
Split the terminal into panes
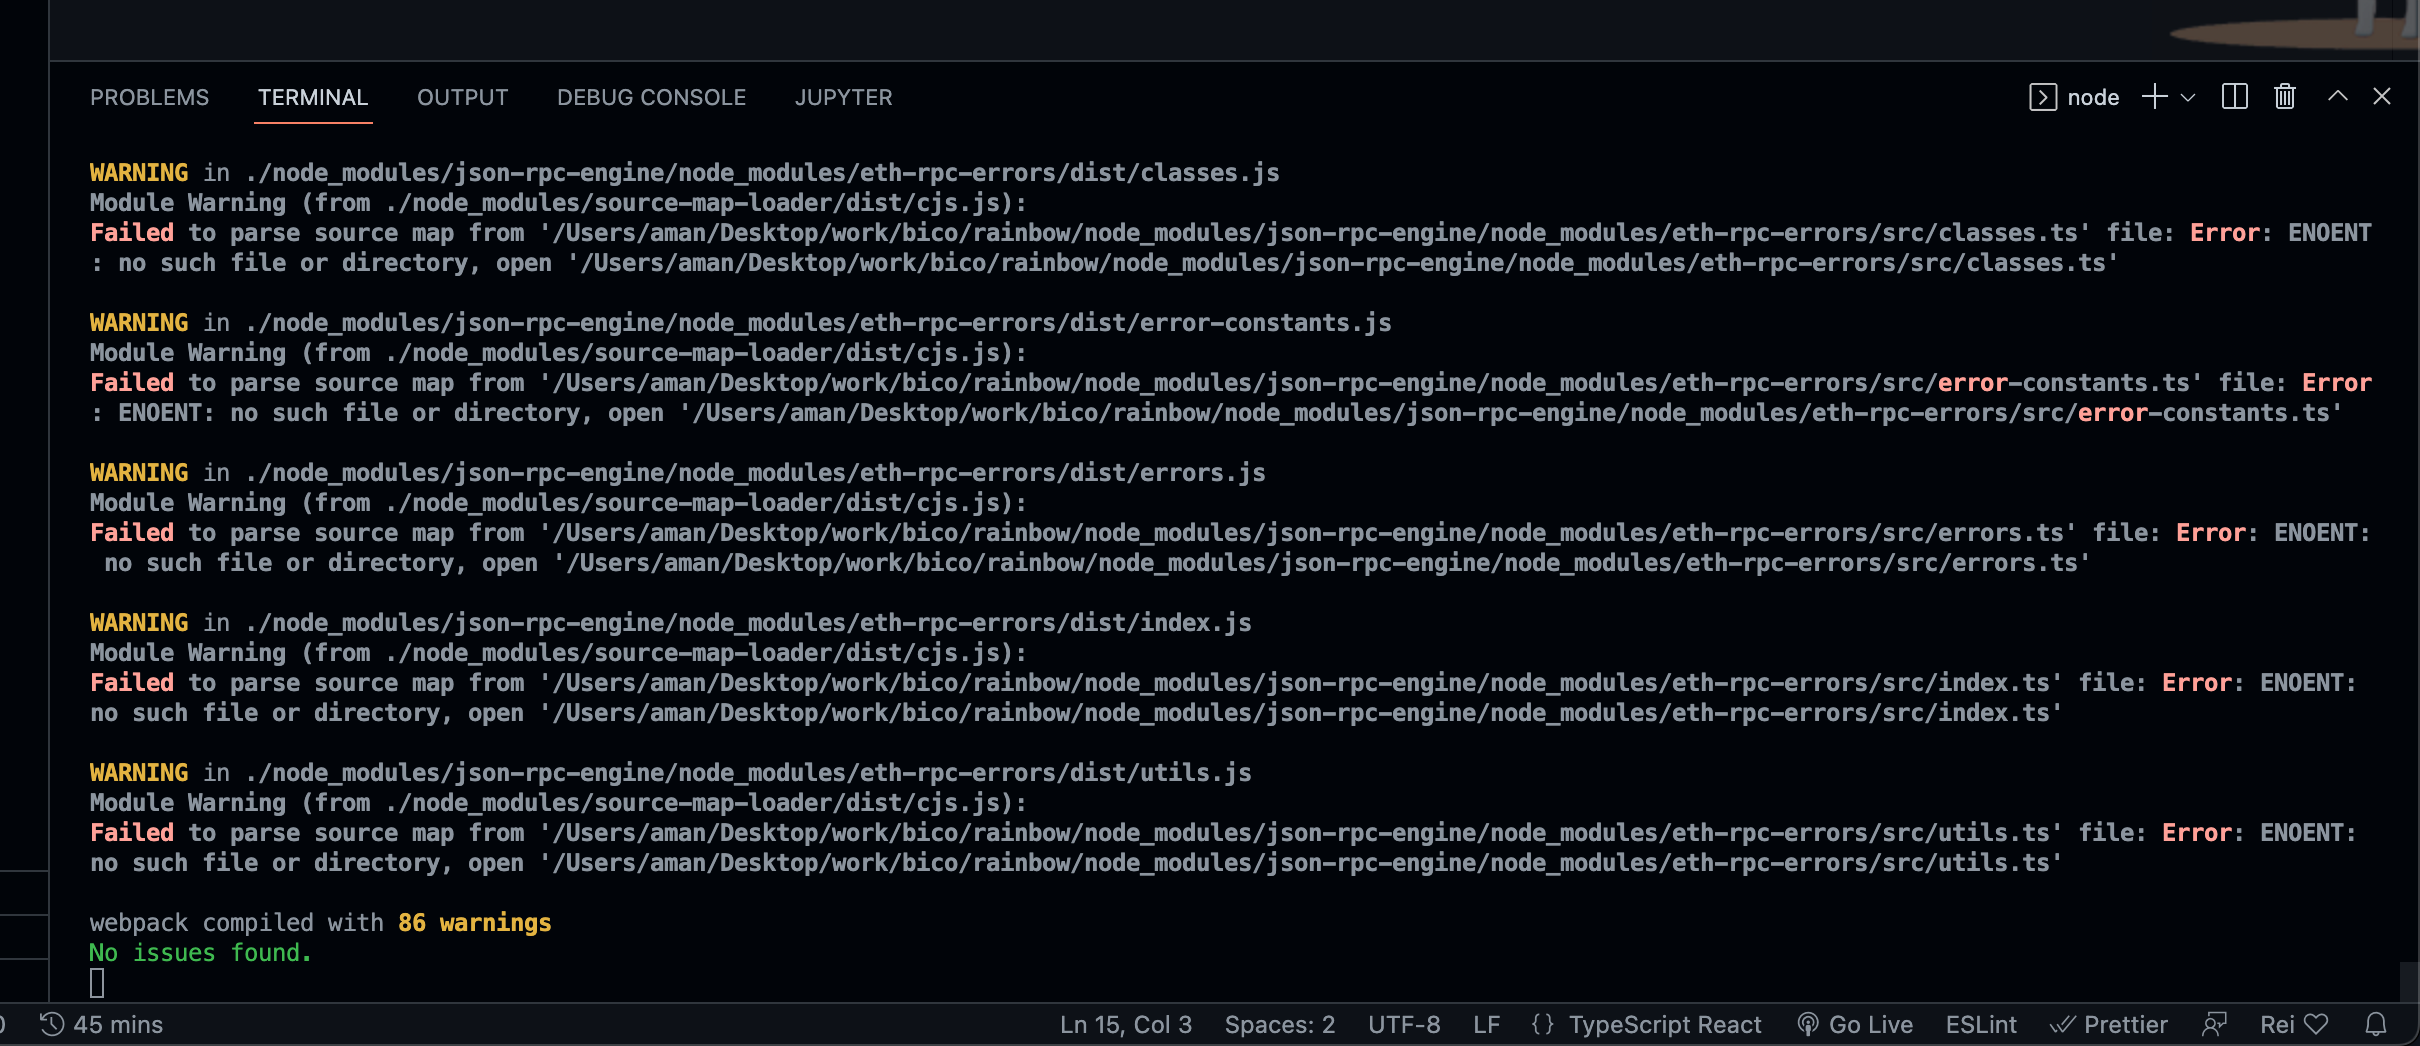pyautogui.click(x=2234, y=96)
